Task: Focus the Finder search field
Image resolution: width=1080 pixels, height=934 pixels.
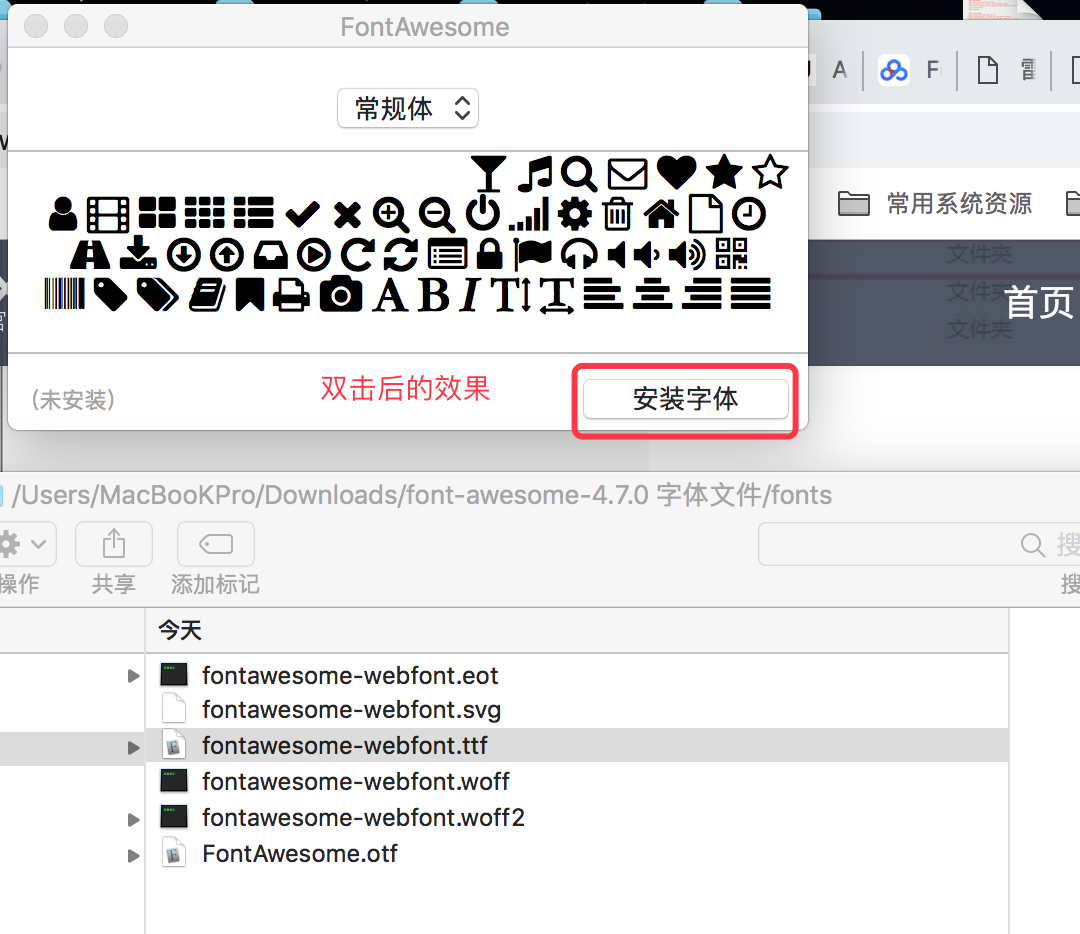Action: [x=919, y=544]
